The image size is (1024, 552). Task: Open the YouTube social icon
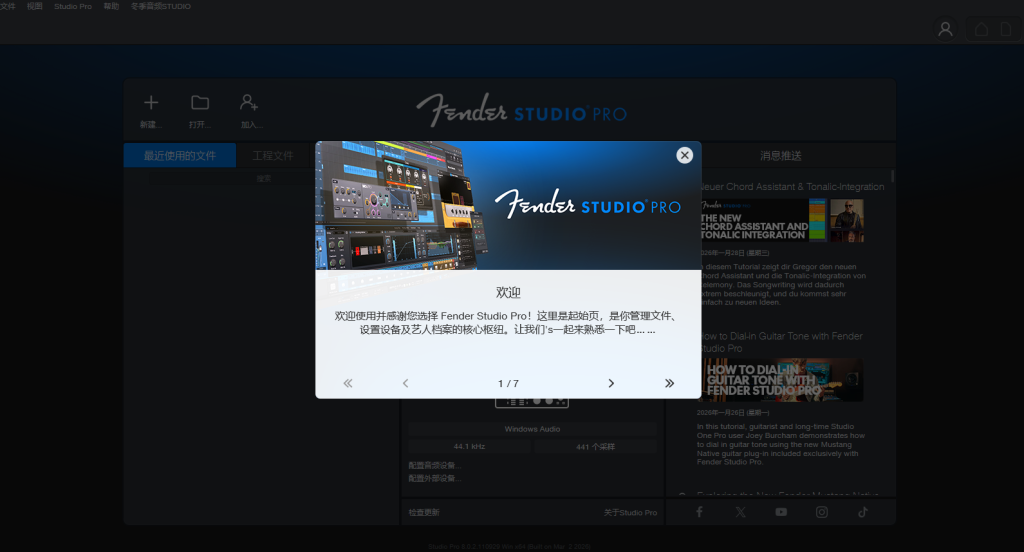[781, 512]
